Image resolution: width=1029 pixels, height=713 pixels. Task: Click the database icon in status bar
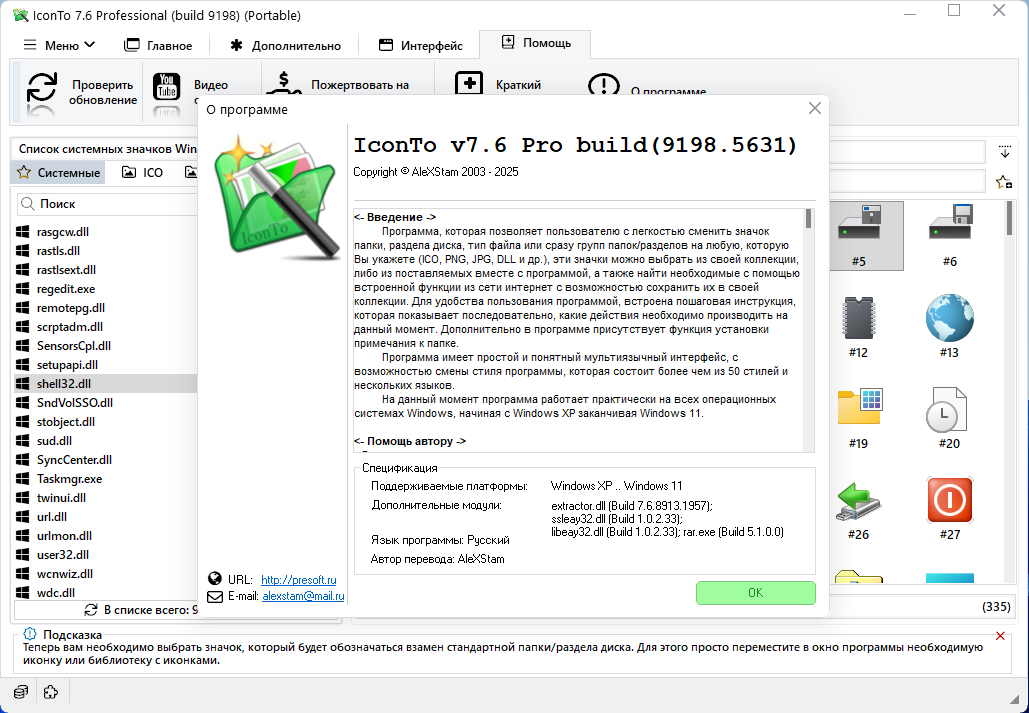coord(21,691)
